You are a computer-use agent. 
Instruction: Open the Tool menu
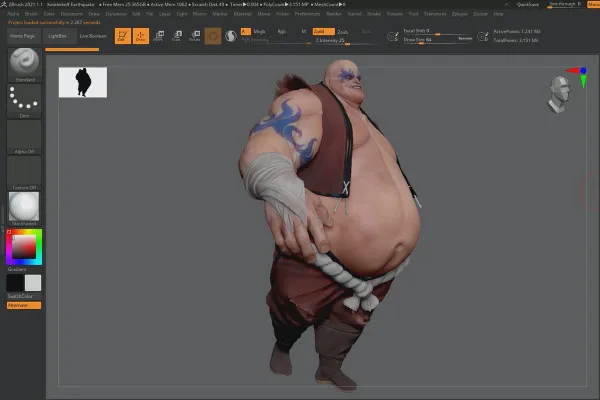coord(413,14)
